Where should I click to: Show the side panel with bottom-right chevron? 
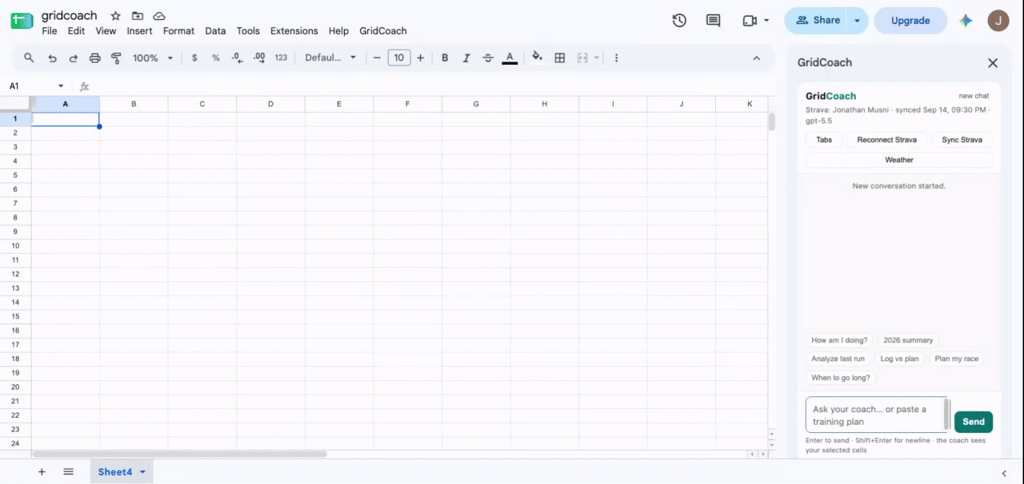[1004, 473]
